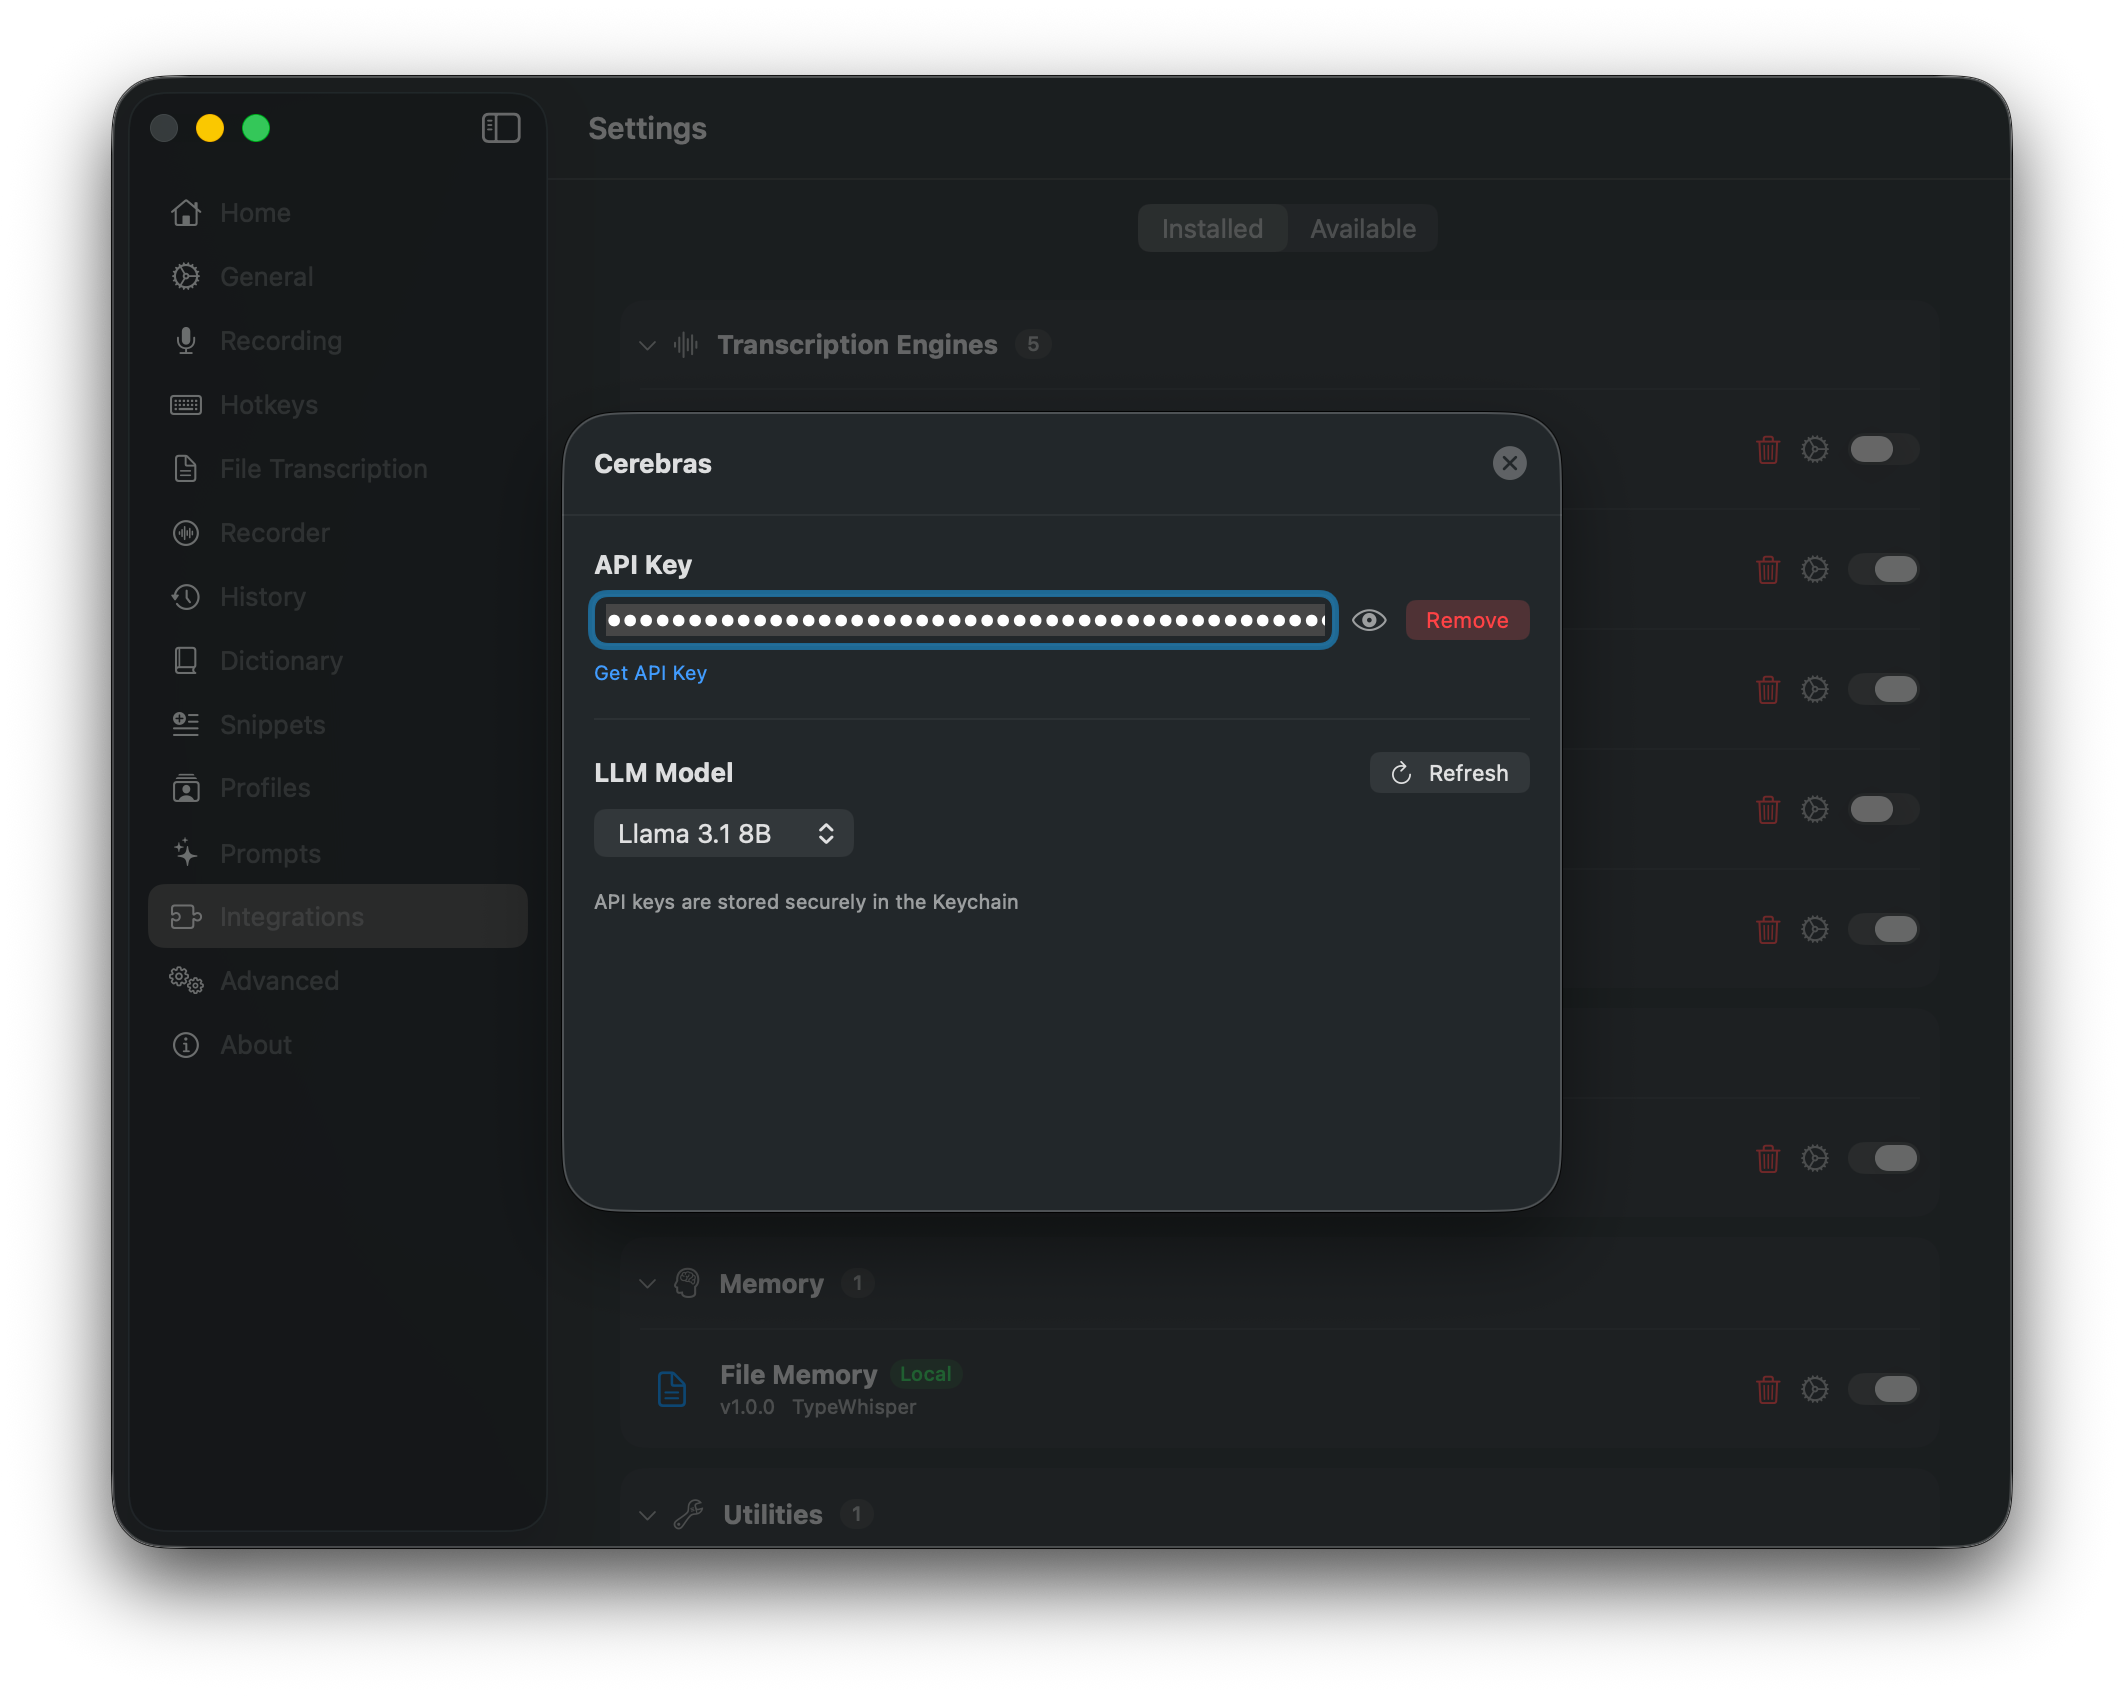2124x1696 pixels.
Task: Select the Installed tab
Action: 1211,228
